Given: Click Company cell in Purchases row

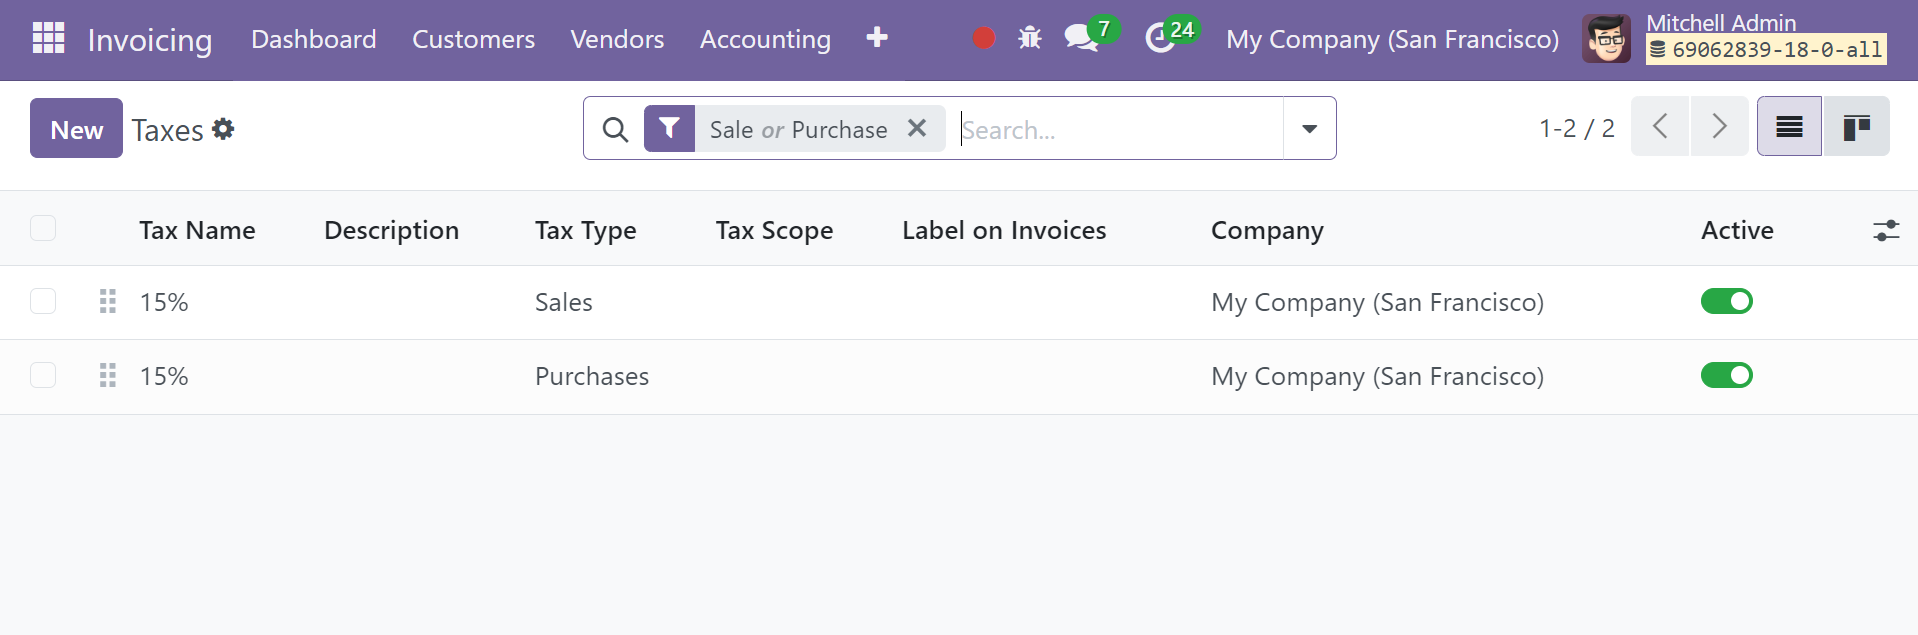Looking at the screenshot, I should [x=1377, y=376].
